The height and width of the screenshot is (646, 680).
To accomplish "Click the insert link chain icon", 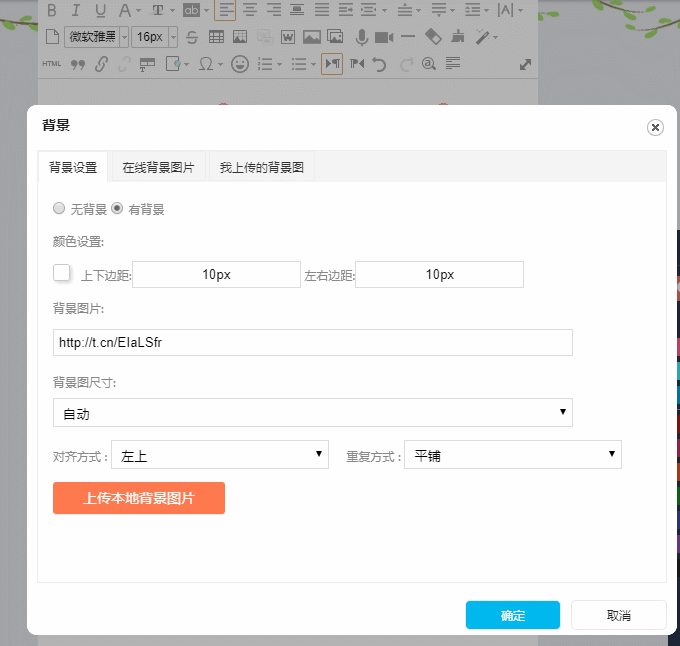I will 101,64.
